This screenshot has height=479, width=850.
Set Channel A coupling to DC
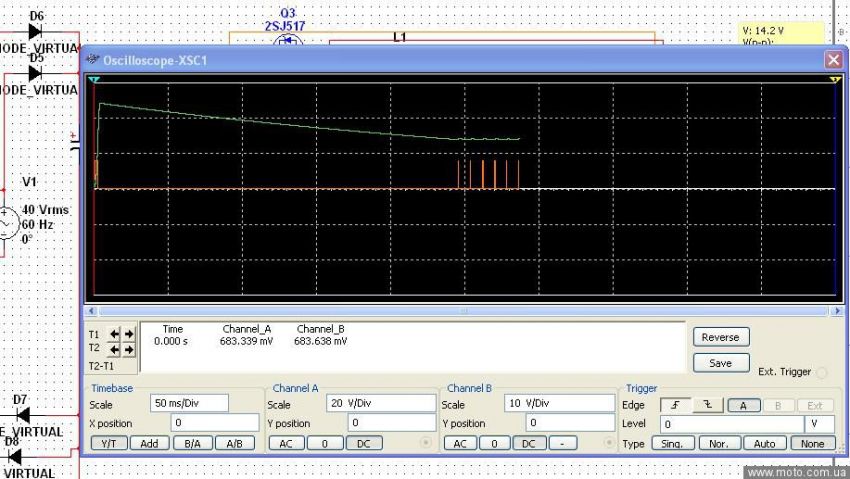click(363, 443)
